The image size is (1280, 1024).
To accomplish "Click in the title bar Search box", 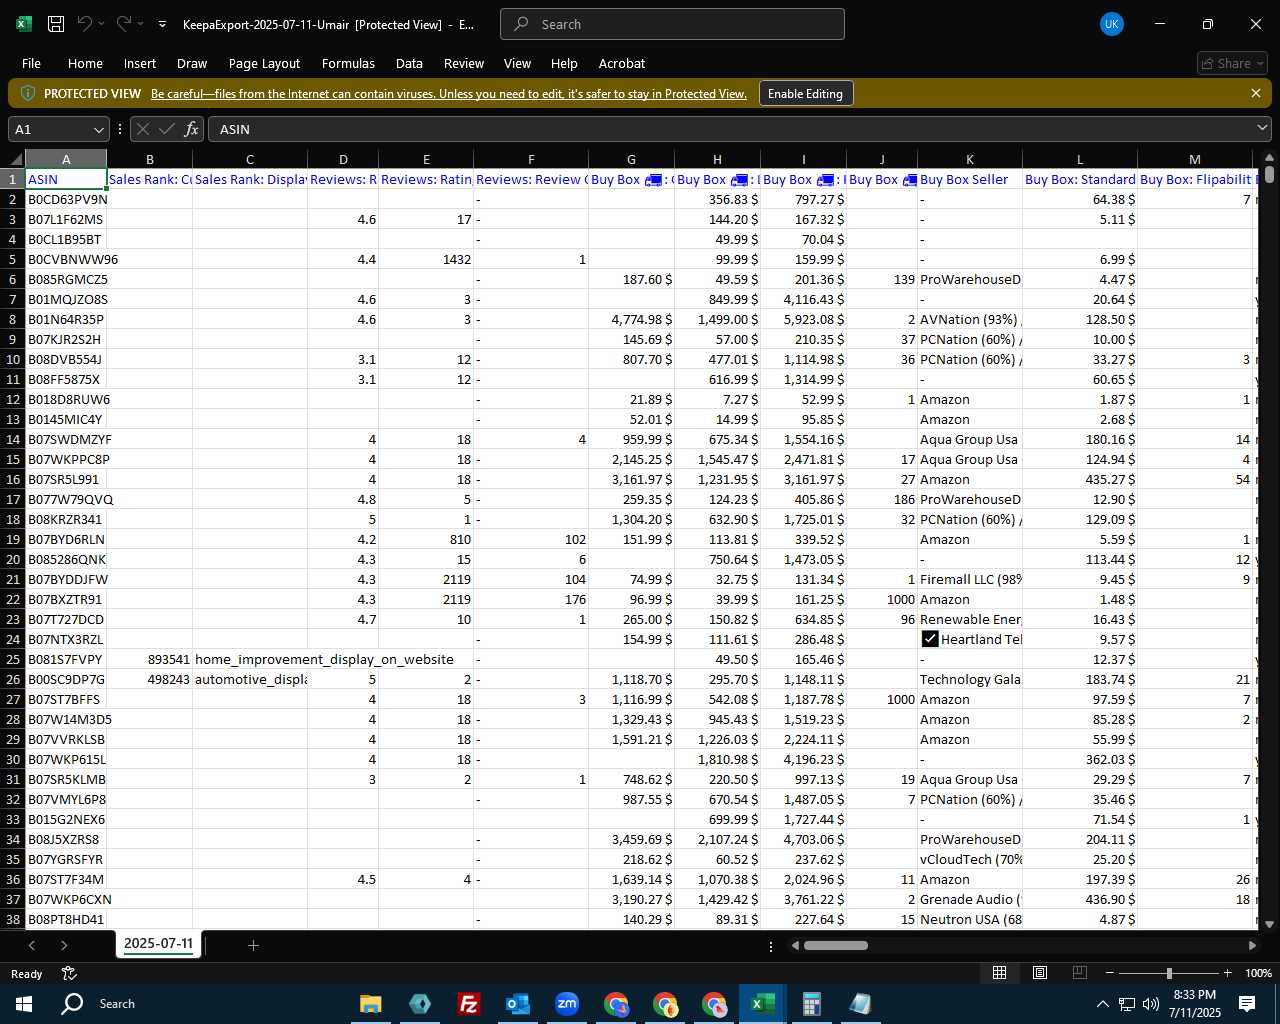I will pyautogui.click(x=672, y=24).
